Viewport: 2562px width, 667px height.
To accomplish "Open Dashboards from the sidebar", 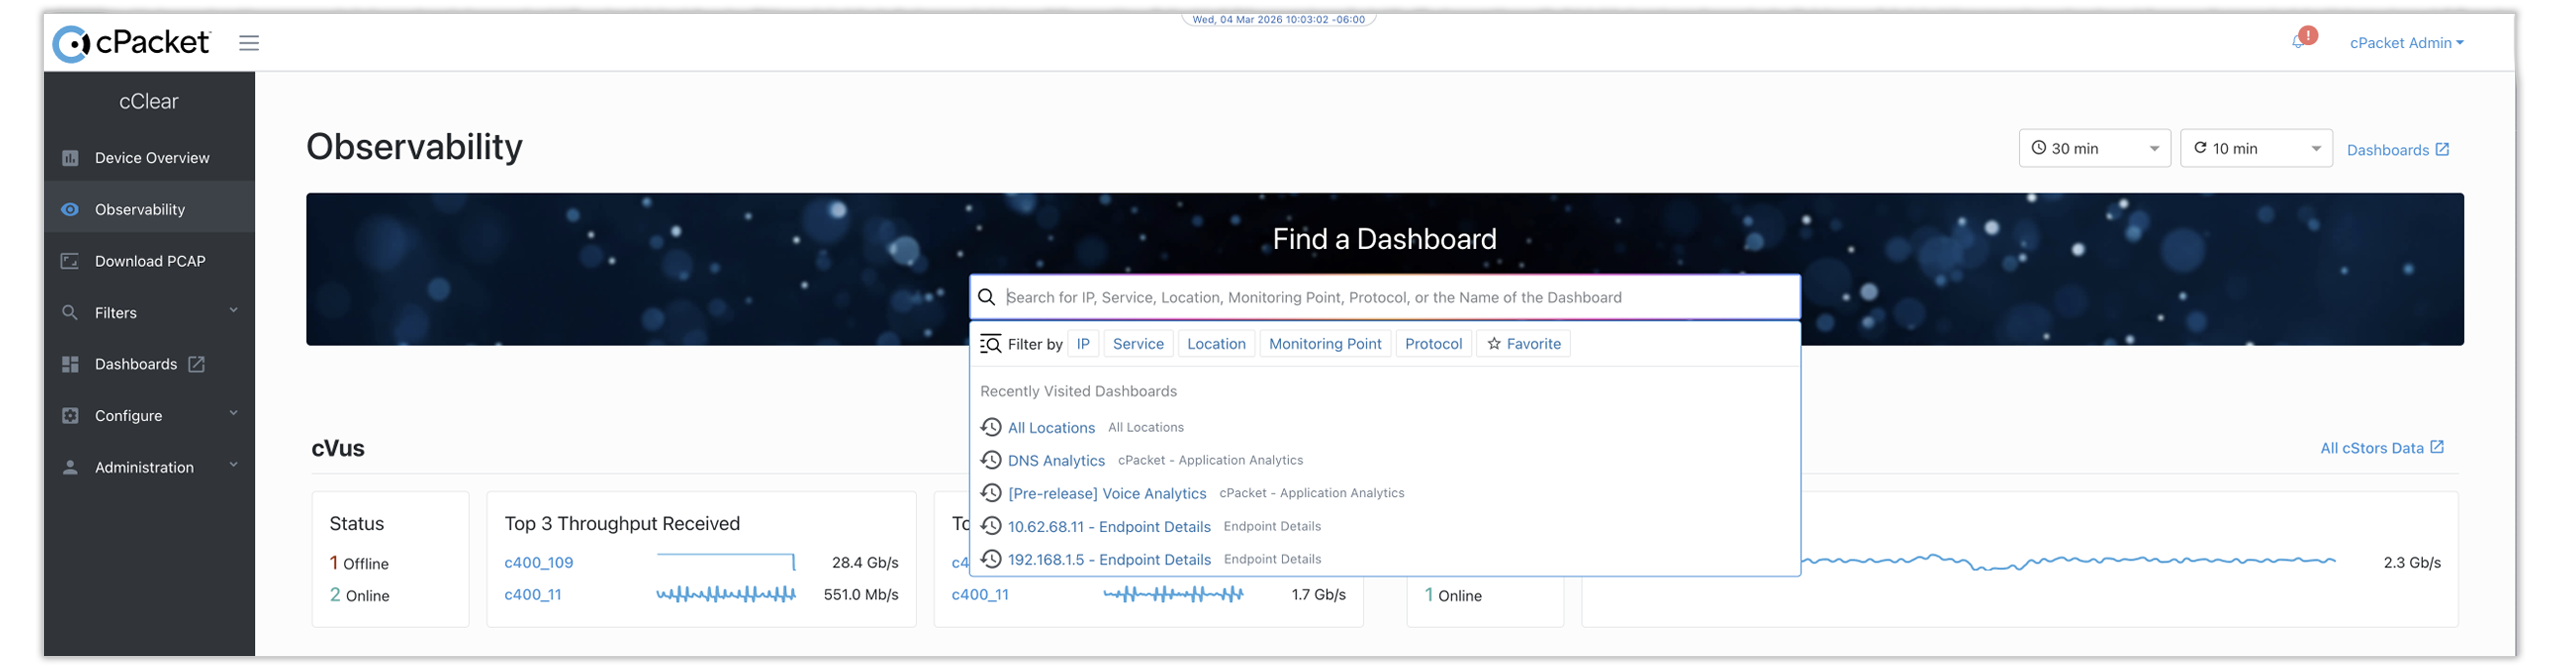I will (x=149, y=365).
